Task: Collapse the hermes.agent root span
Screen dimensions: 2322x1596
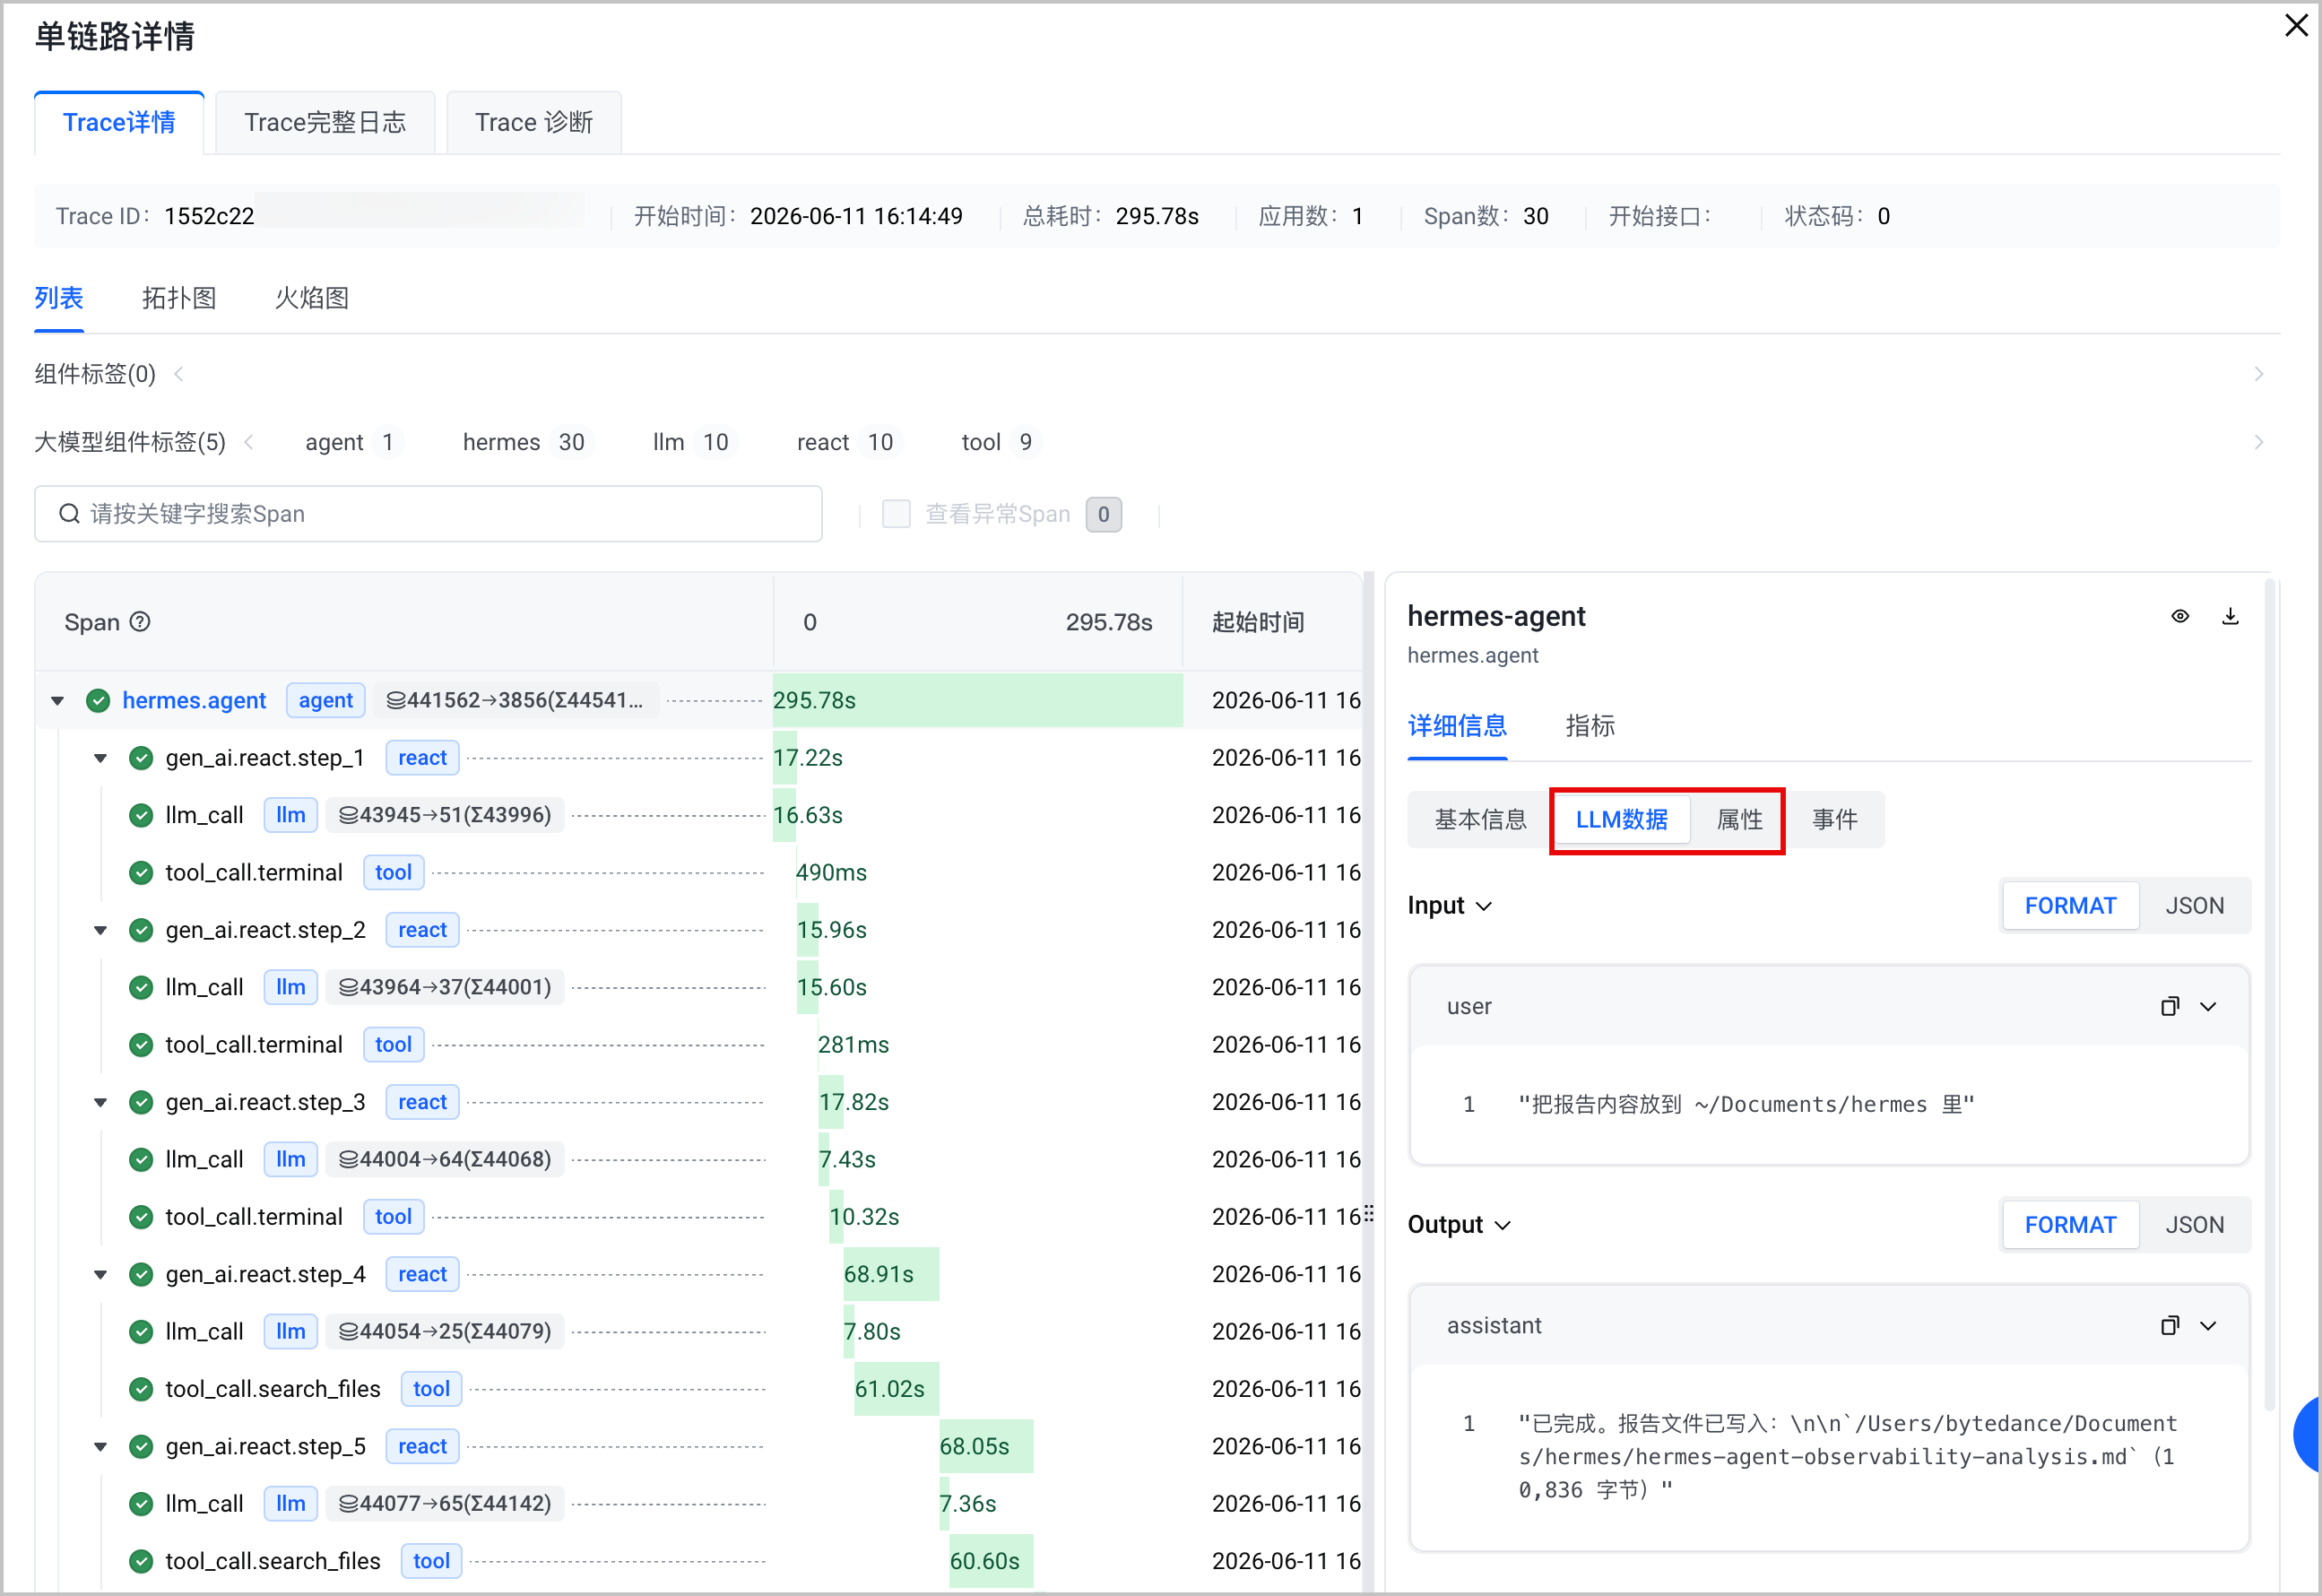Action: coord(58,701)
